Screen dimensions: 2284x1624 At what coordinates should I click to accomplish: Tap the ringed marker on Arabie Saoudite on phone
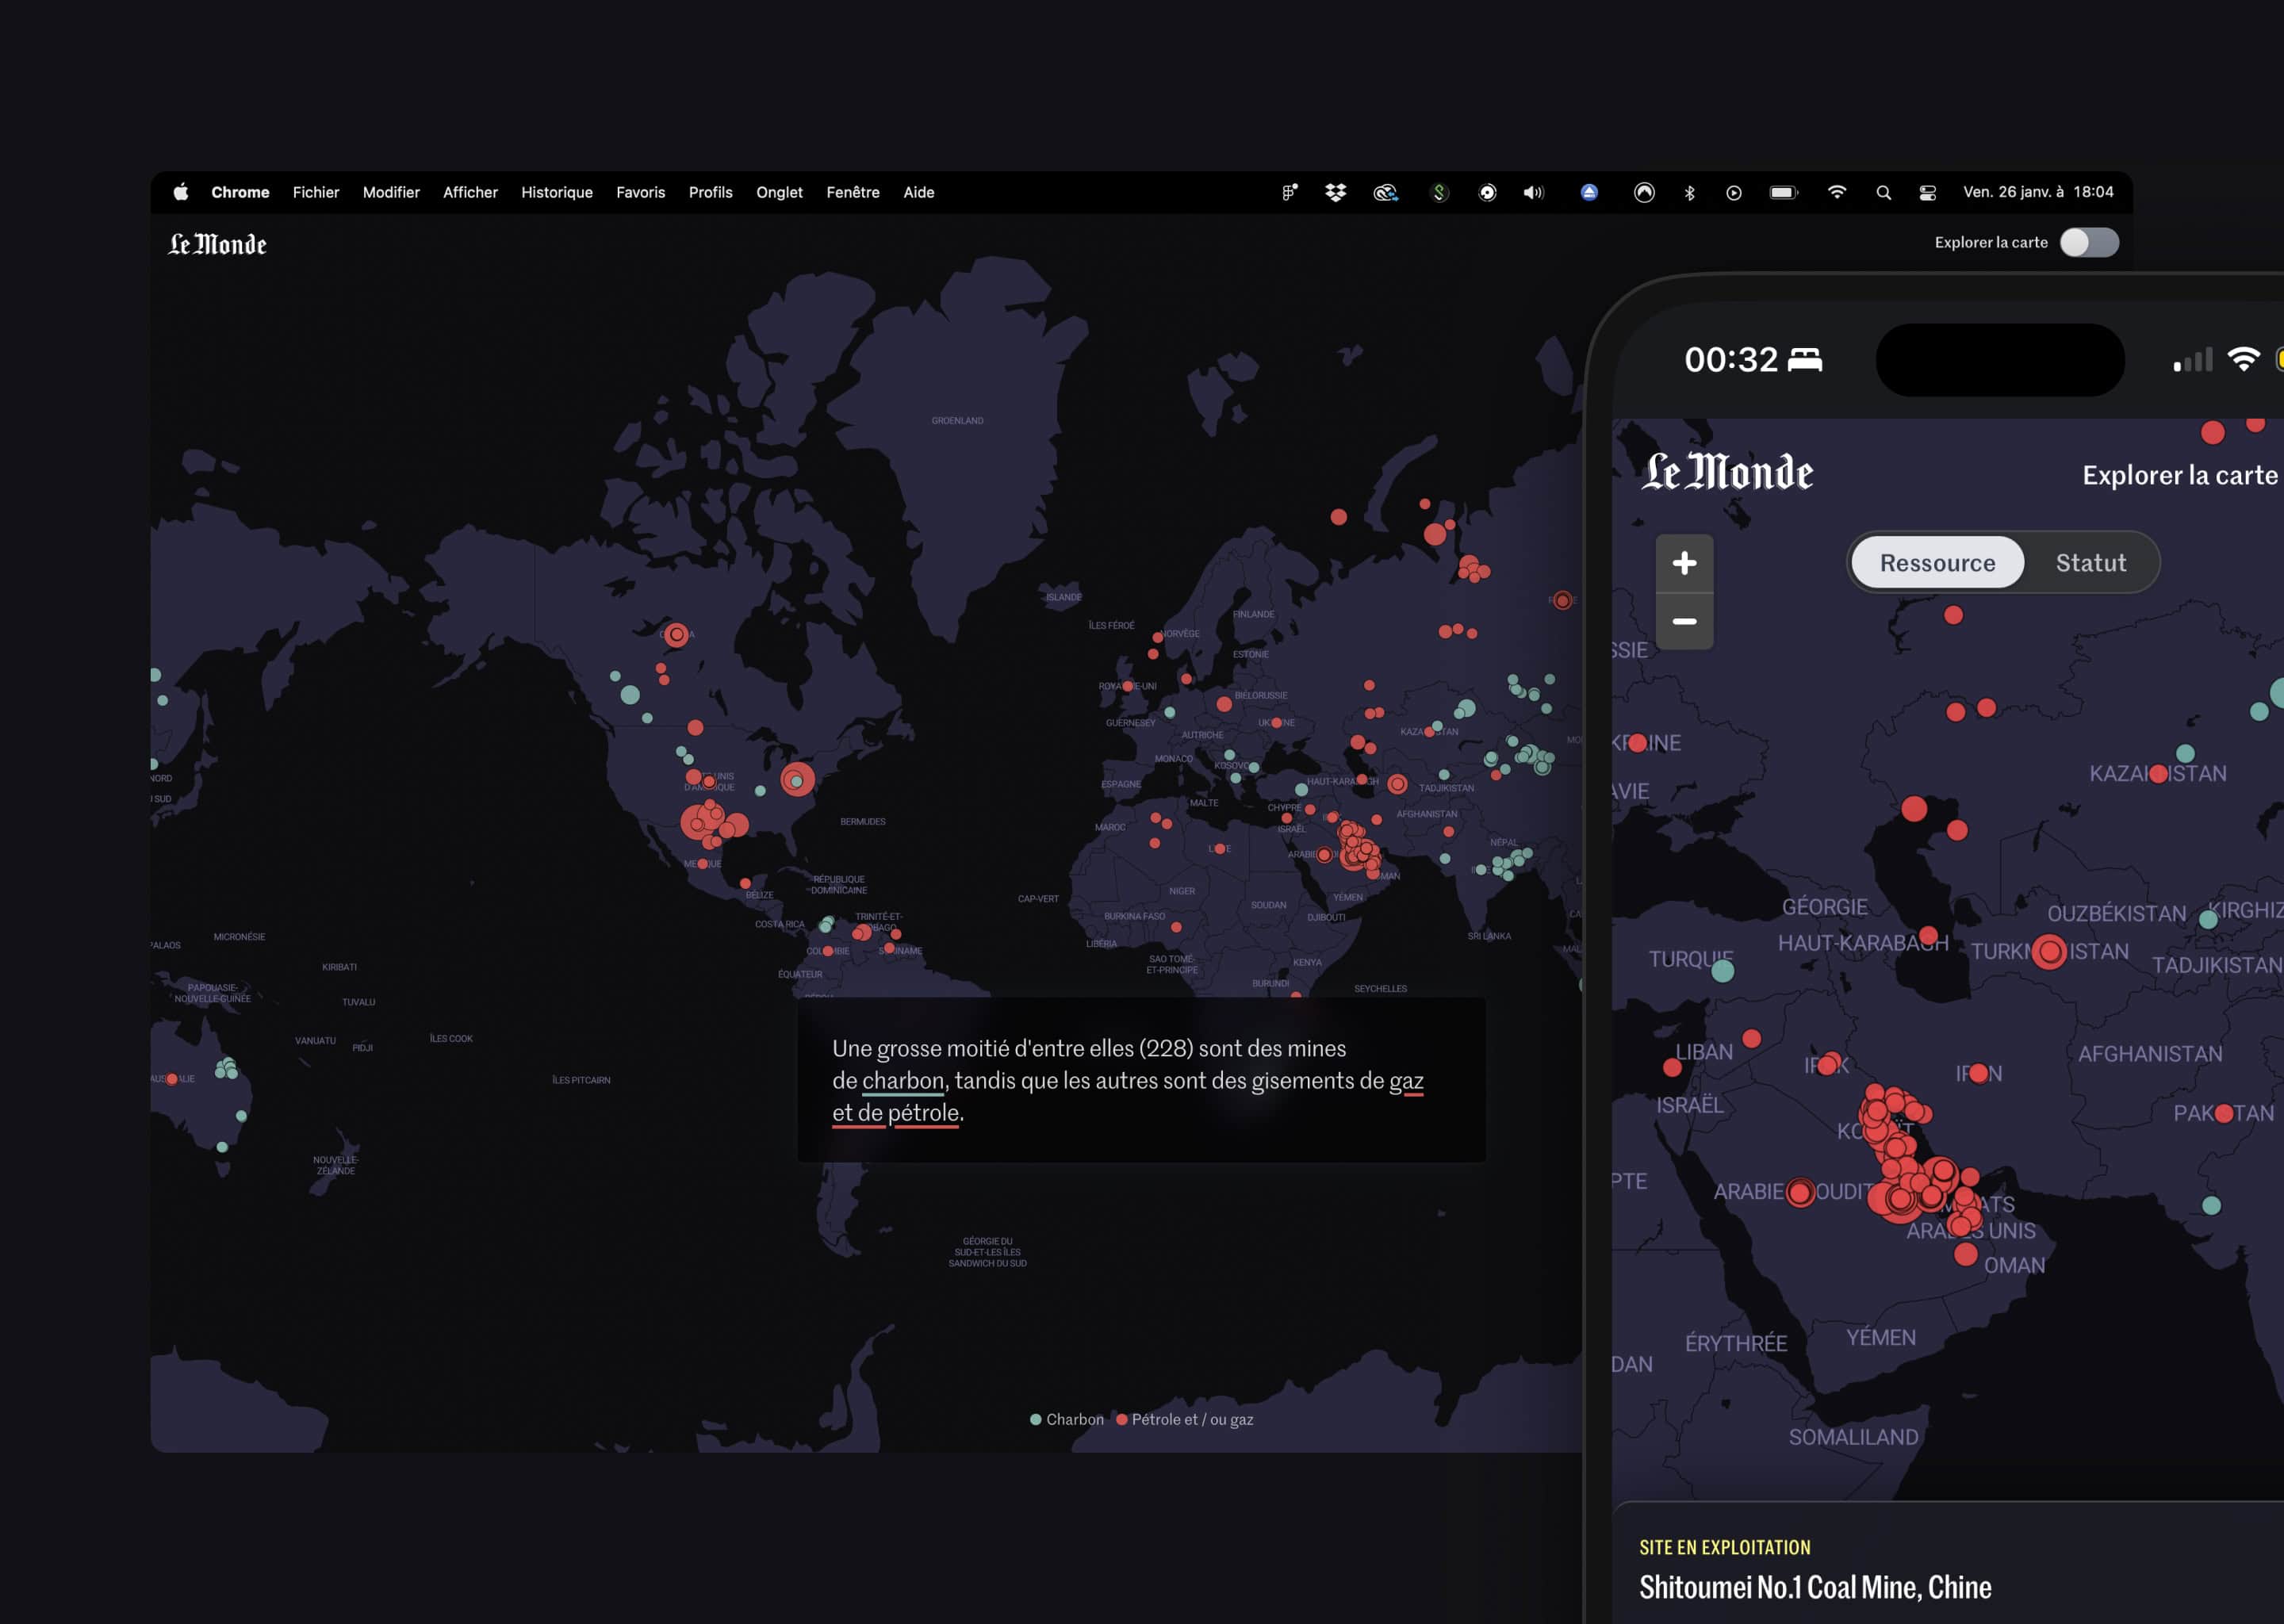click(x=1800, y=1192)
